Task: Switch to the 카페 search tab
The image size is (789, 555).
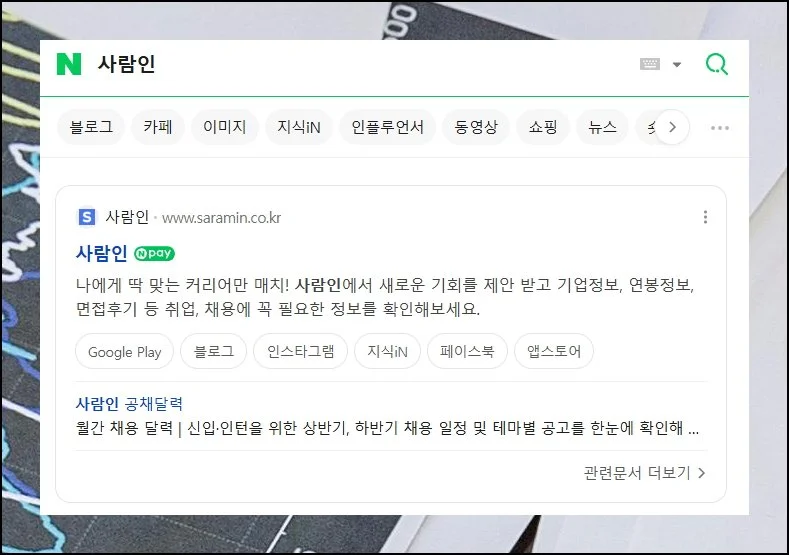Action: coord(157,127)
